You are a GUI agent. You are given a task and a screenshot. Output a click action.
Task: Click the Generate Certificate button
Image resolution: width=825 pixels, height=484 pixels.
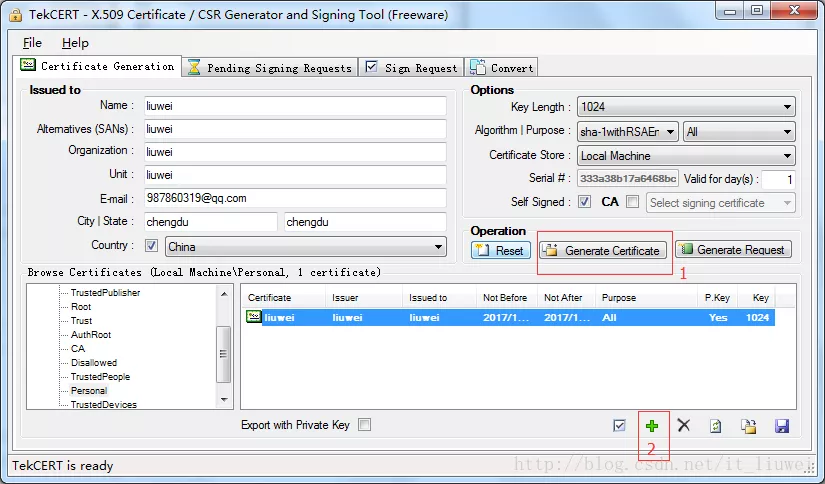(x=603, y=250)
